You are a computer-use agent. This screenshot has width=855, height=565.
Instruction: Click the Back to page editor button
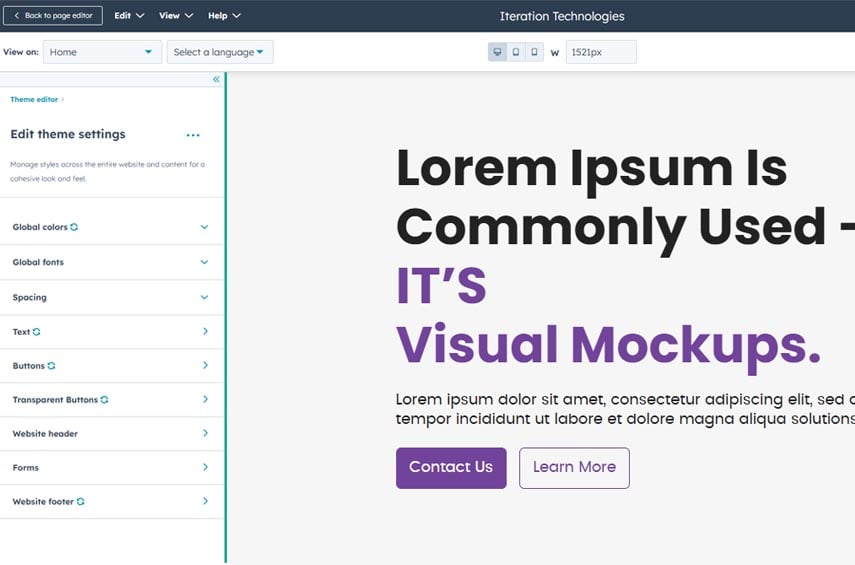(52, 16)
